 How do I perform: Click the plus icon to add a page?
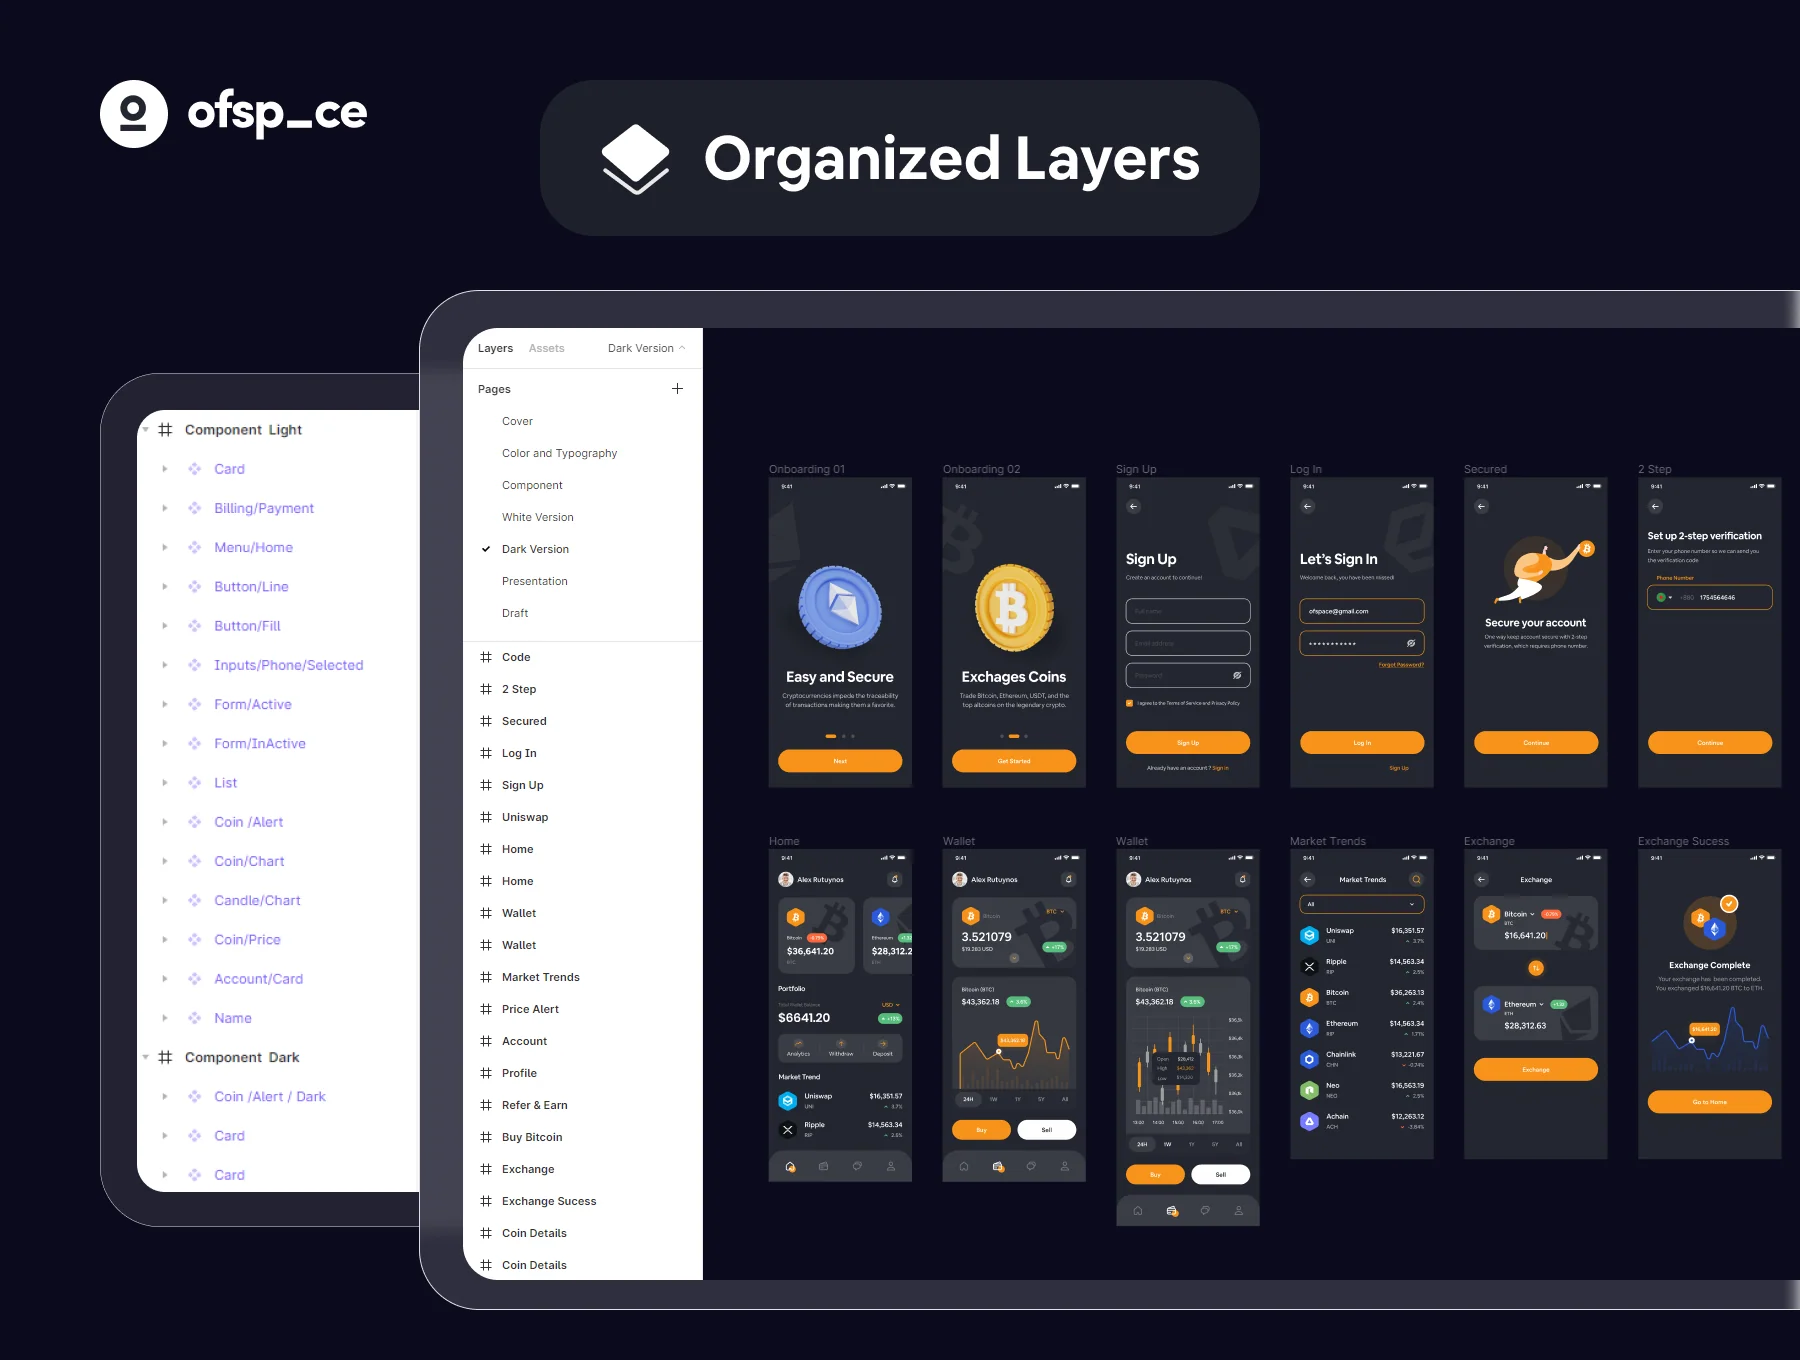tap(677, 389)
